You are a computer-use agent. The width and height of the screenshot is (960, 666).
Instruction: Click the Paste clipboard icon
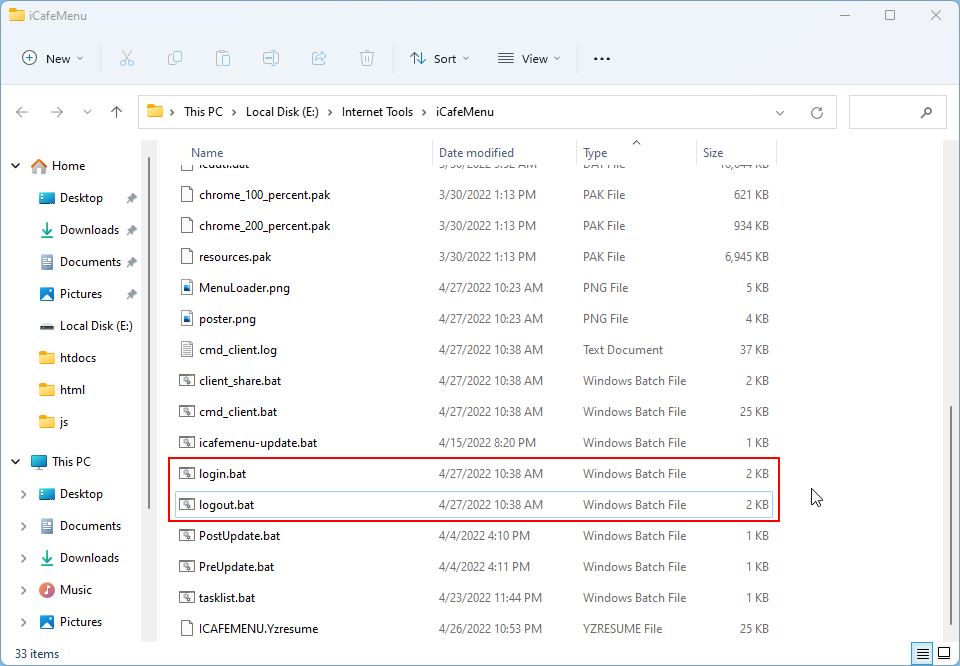tap(223, 59)
